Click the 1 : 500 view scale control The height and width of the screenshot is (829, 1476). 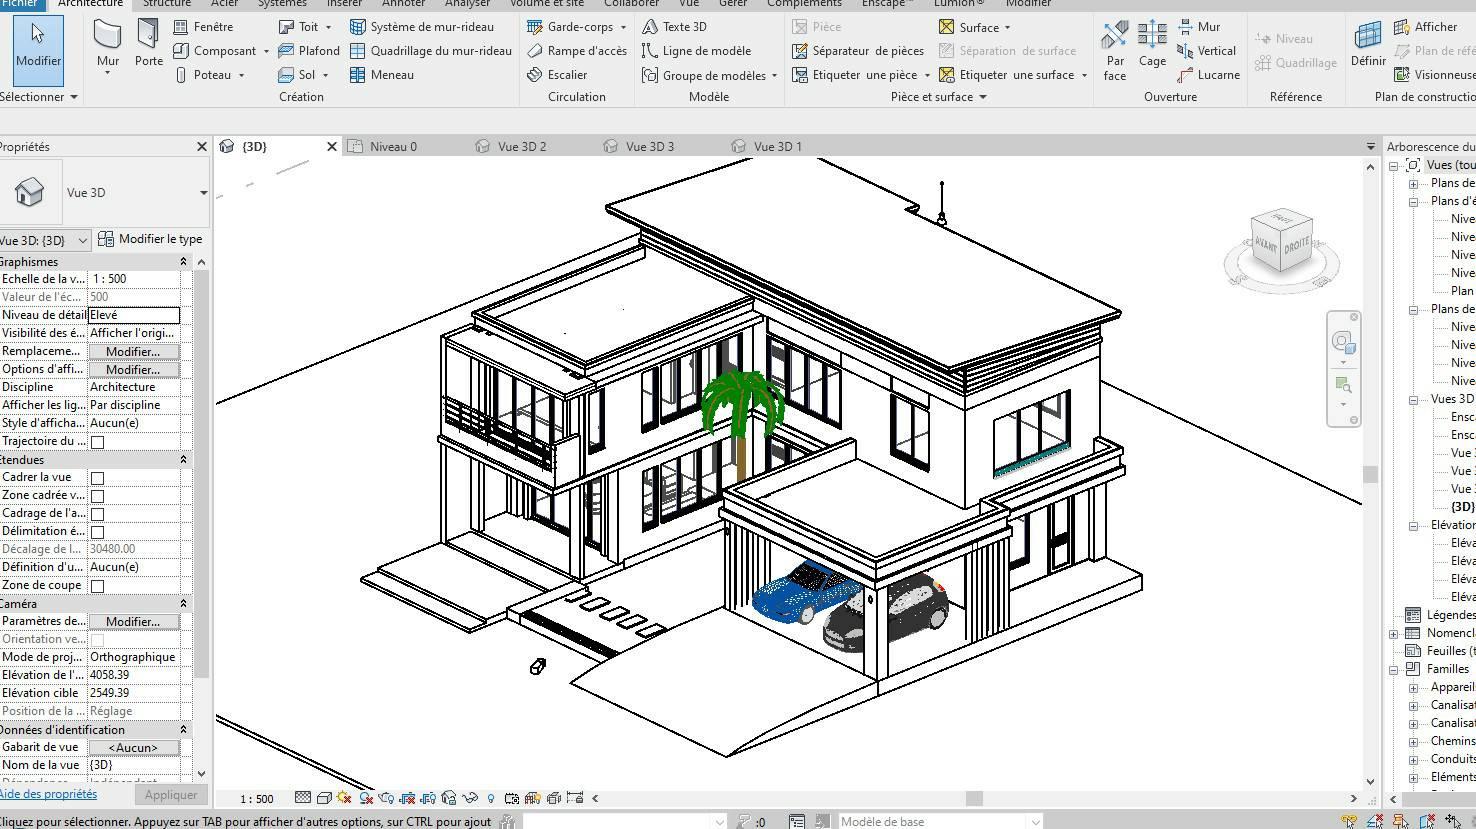click(257, 799)
